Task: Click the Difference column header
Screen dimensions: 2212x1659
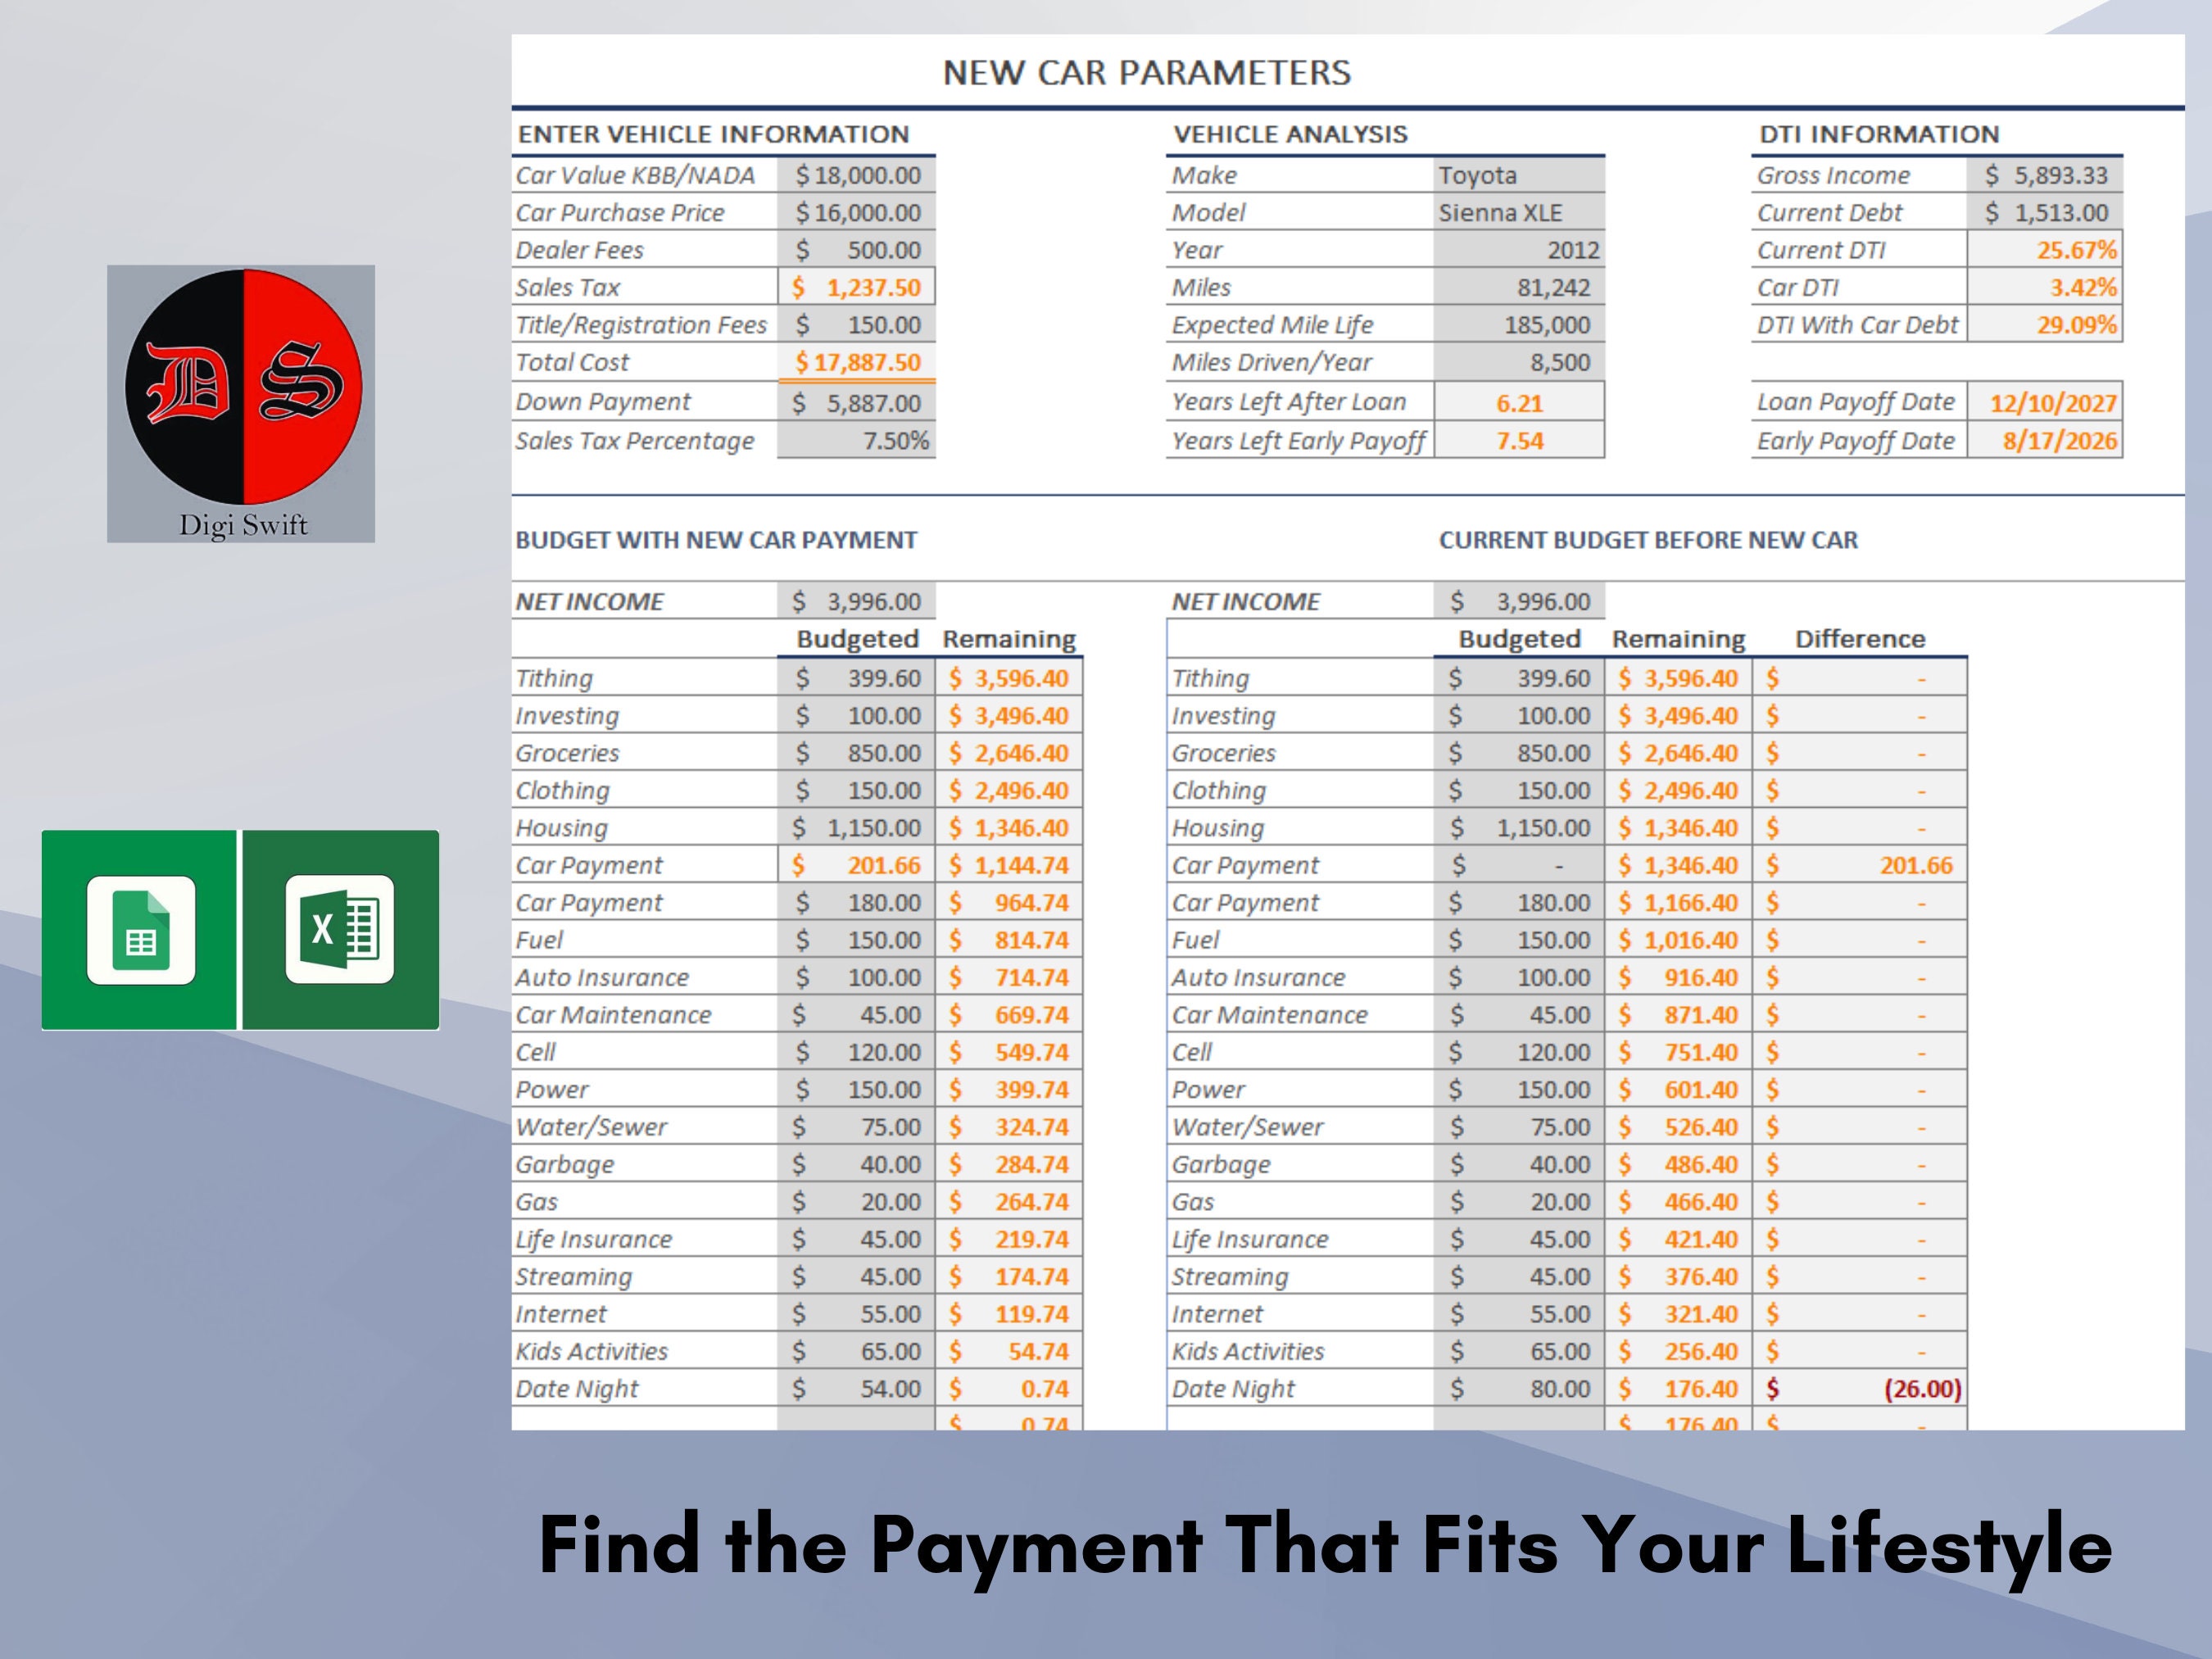Action: 1860,639
